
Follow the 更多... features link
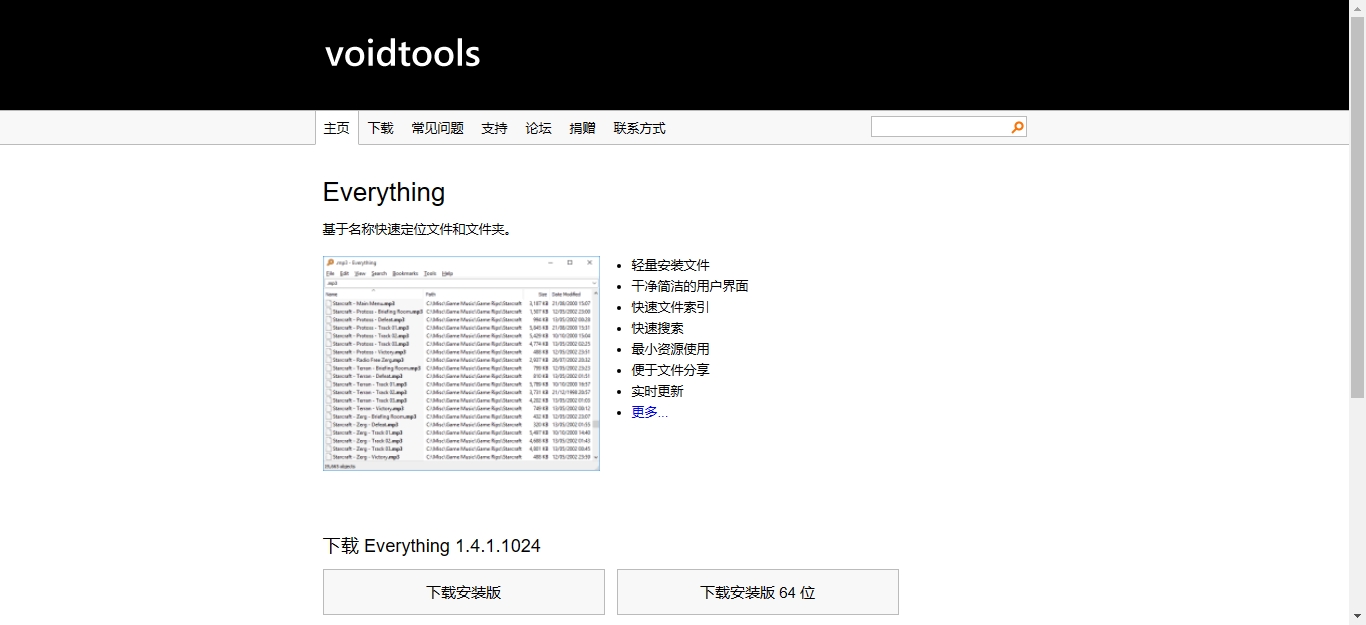click(x=650, y=412)
